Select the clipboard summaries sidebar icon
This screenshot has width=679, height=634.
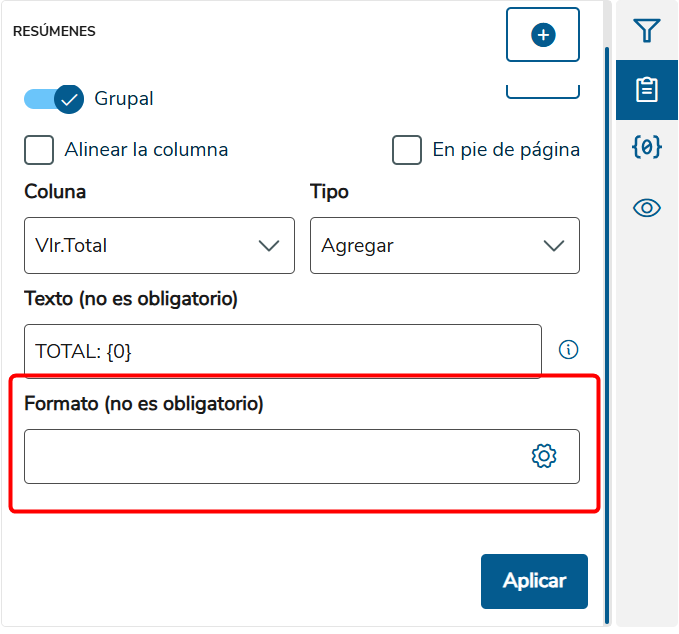click(x=647, y=90)
